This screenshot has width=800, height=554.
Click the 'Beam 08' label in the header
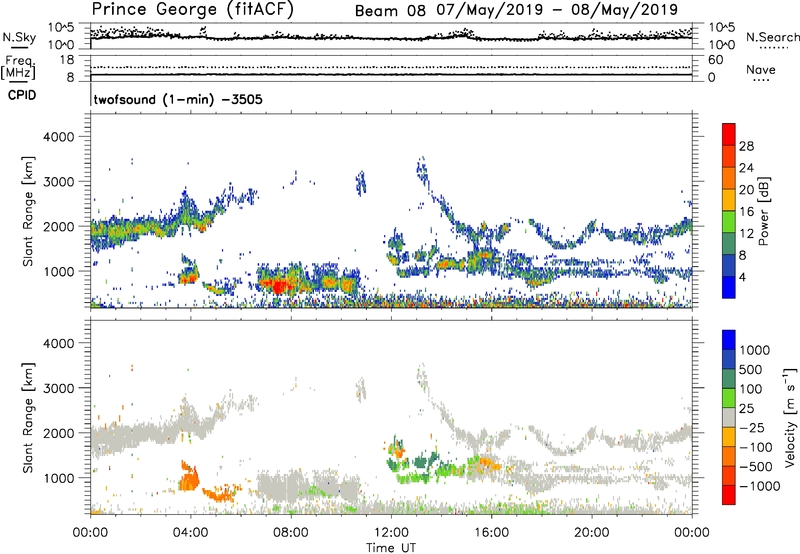pos(390,11)
